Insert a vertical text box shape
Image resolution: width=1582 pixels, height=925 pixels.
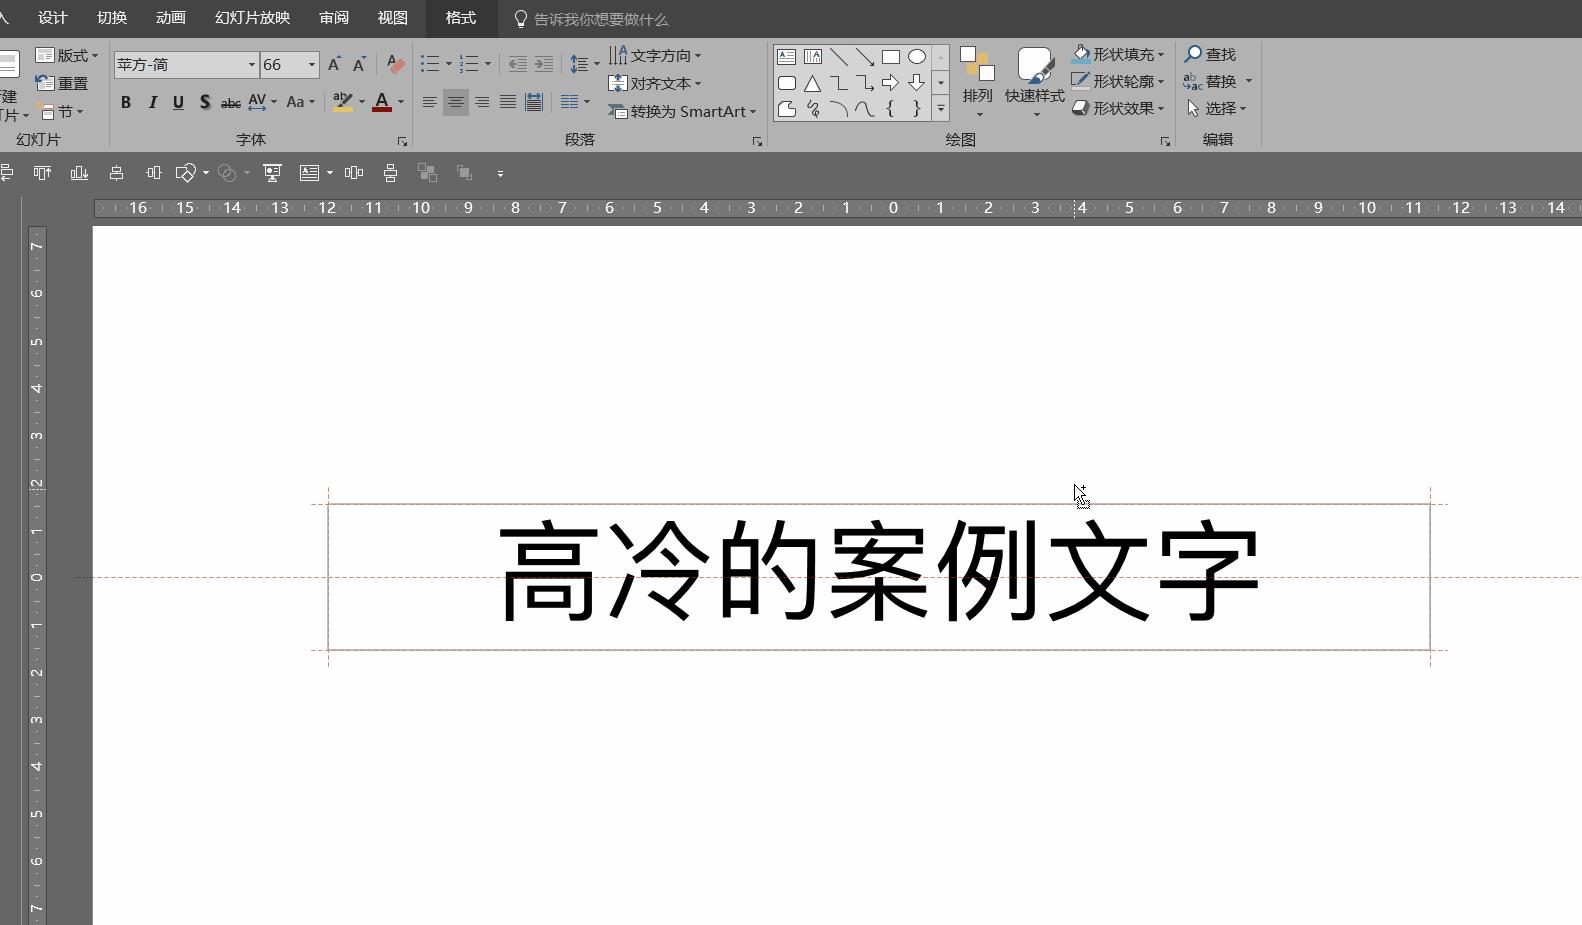click(813, 57)
